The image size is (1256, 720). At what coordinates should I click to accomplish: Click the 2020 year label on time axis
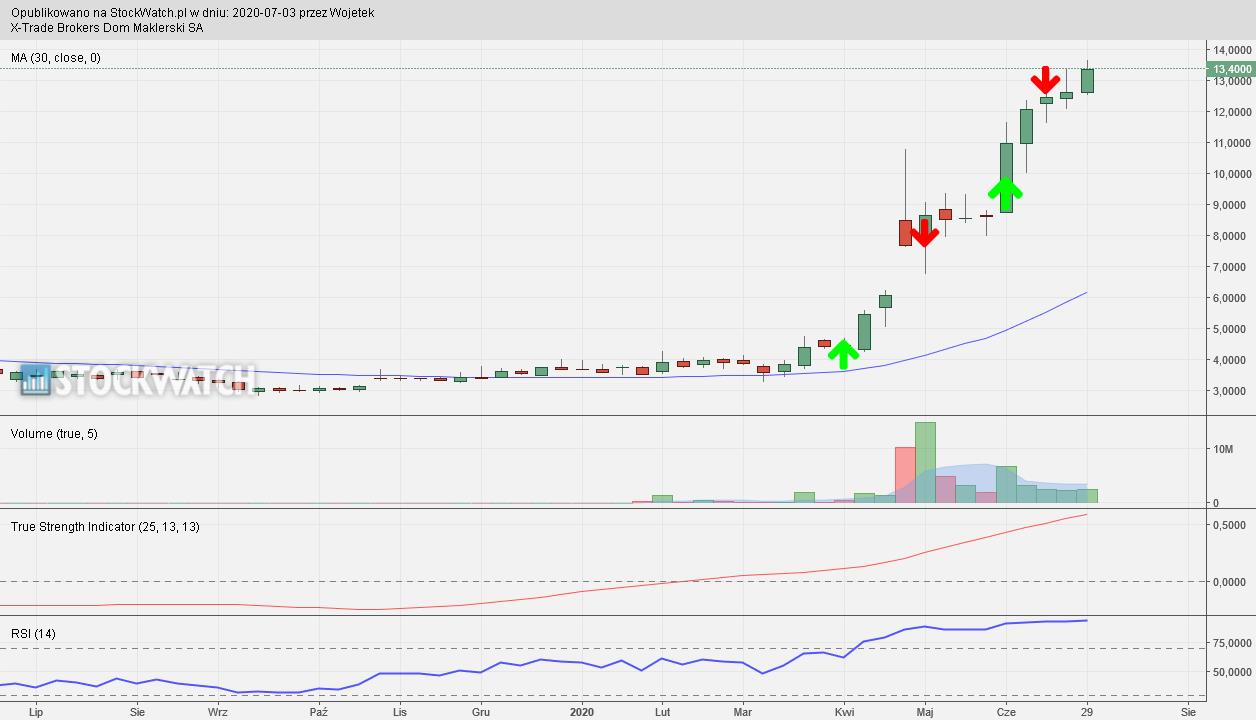point(581,712)
